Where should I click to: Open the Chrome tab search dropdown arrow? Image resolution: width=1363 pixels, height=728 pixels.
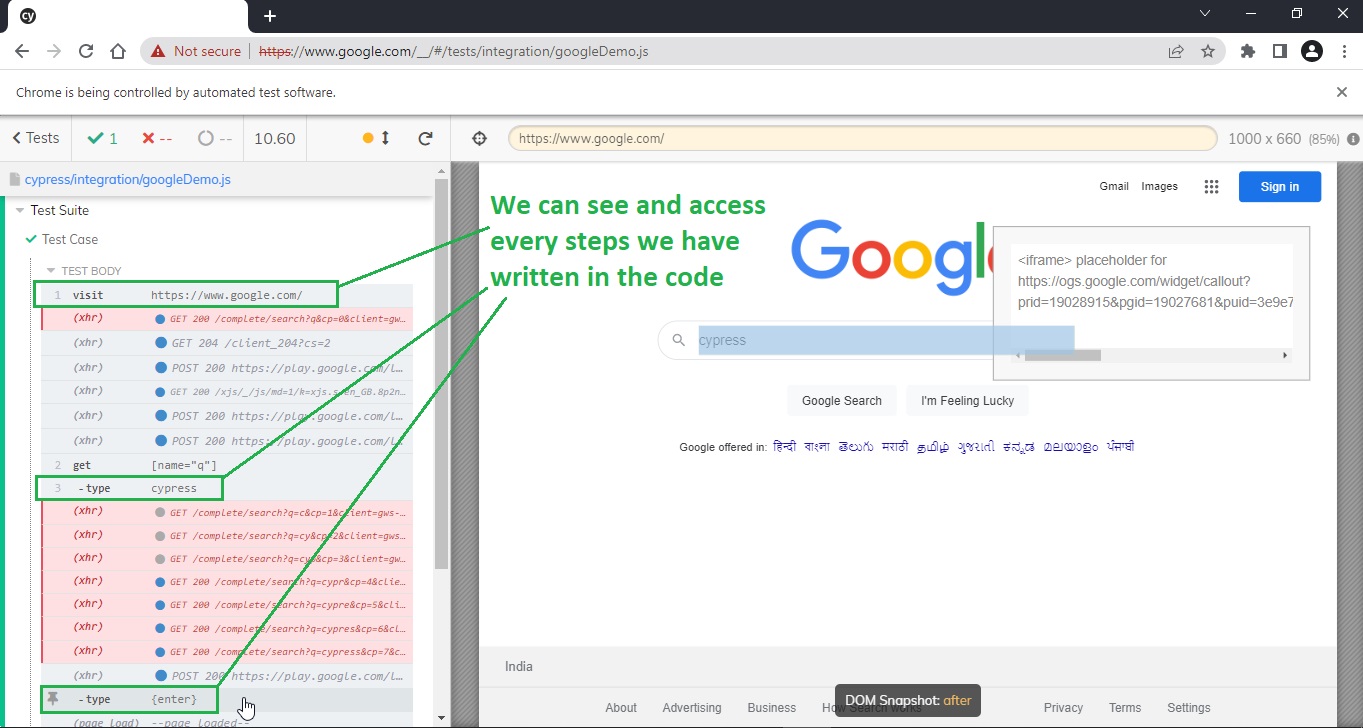point(1205,14)
